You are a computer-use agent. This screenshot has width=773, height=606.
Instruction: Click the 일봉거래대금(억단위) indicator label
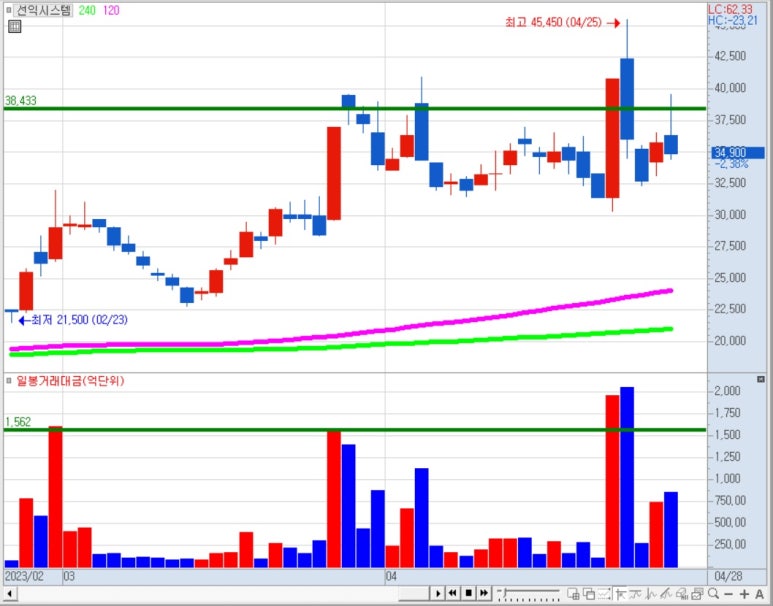[70, 381]
